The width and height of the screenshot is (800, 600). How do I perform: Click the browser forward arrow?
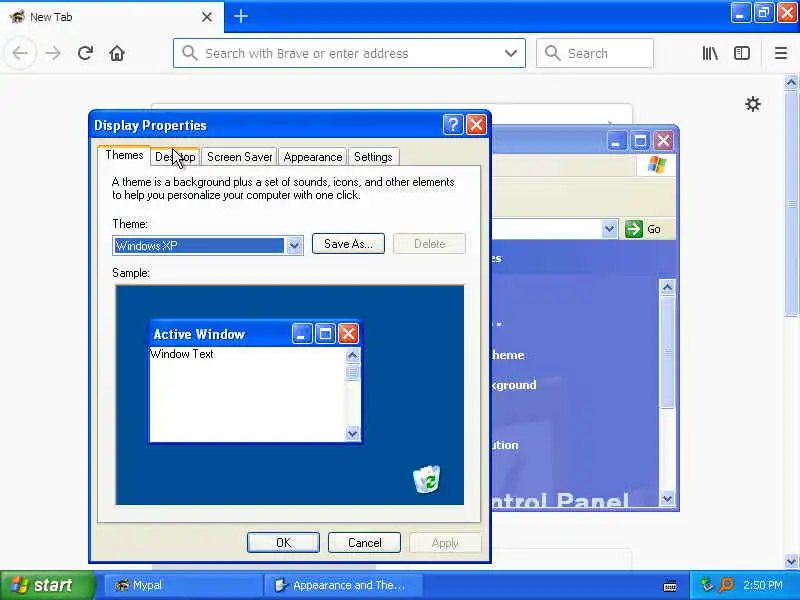[53, 53]
